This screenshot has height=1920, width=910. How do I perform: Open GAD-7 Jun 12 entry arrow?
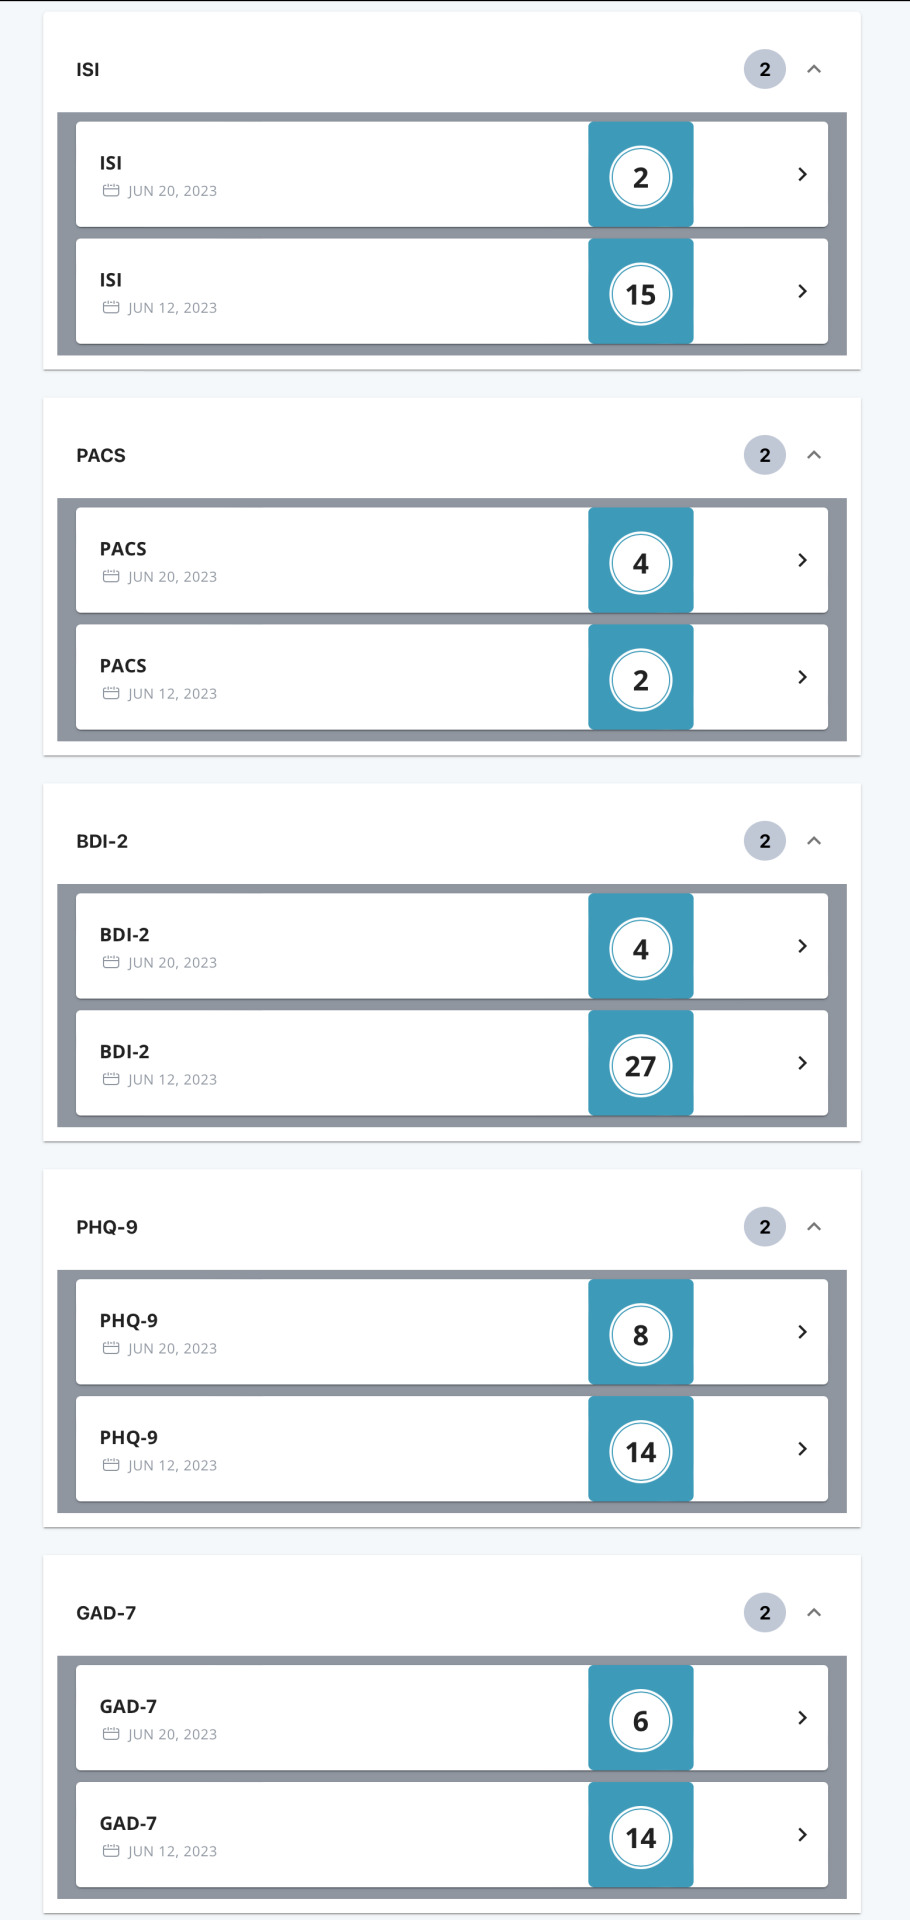pyautogui.click(x=802, y=1835)
